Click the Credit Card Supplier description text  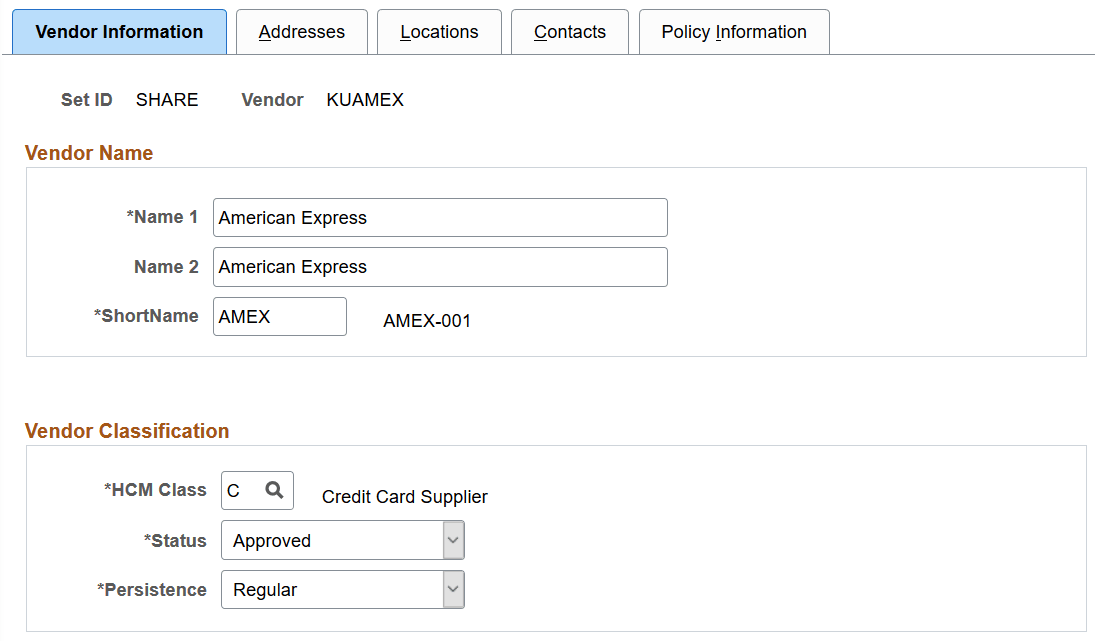coord(404,496)
